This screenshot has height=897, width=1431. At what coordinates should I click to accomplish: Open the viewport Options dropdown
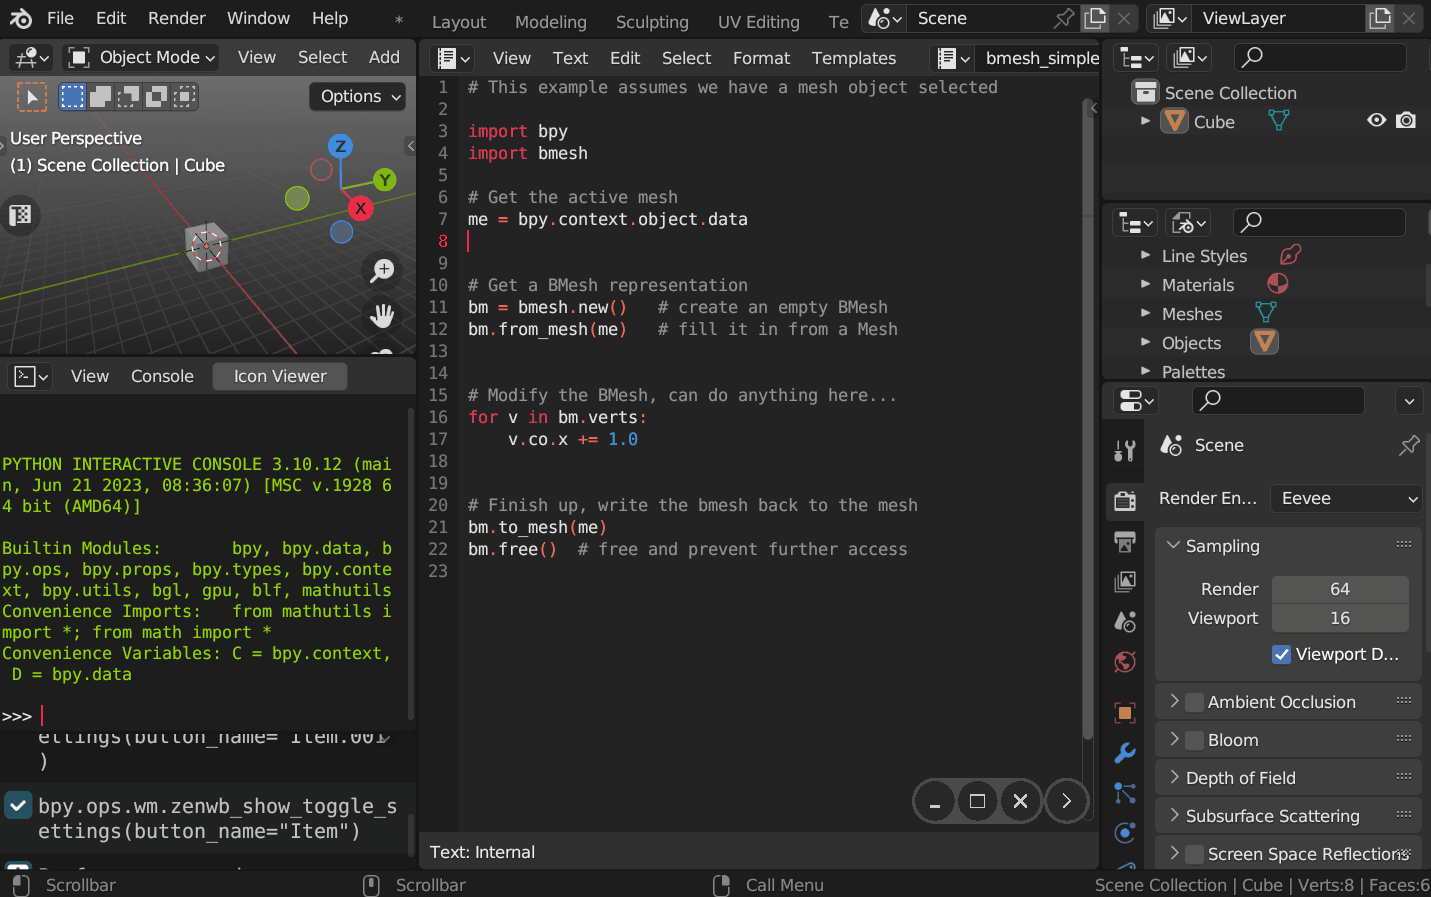point(358,96)
